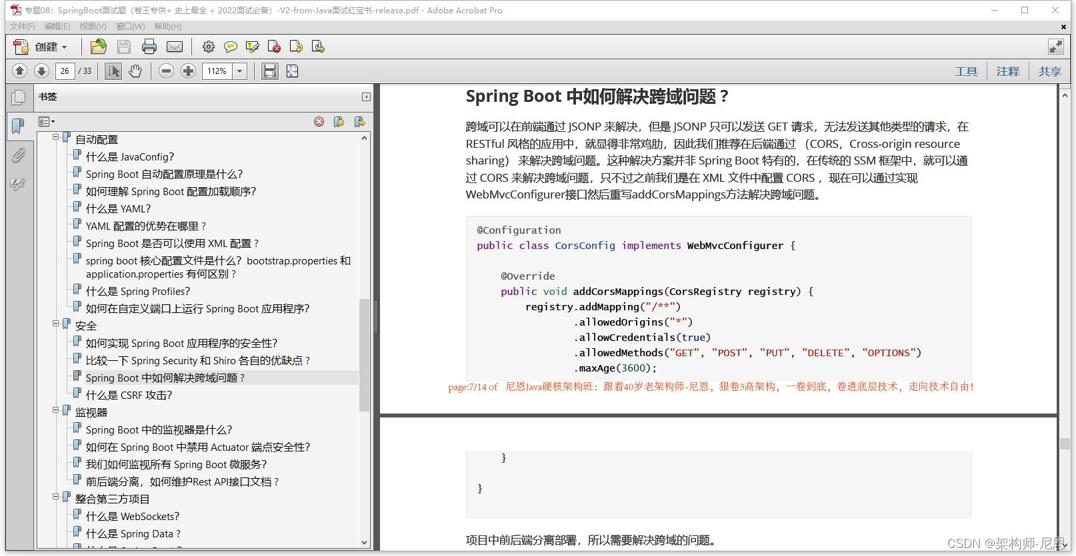1076x556 pixels.
Task: Add a sticky note comment bubble
Action: (x=231, y=47)
